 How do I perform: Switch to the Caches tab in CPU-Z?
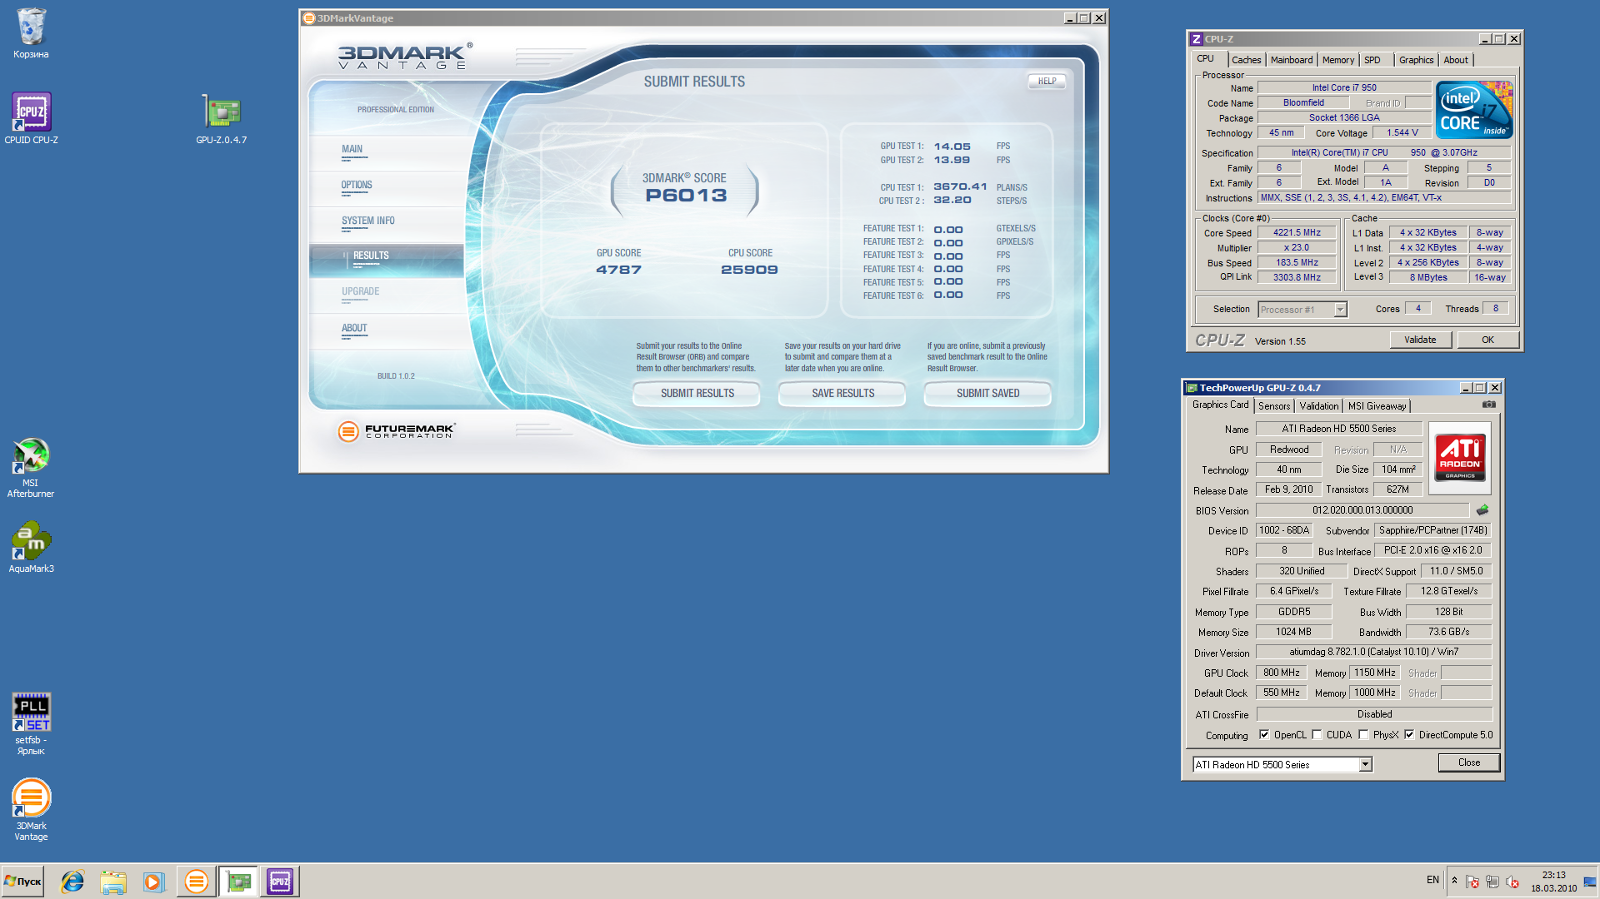[x=1246, y=60]
